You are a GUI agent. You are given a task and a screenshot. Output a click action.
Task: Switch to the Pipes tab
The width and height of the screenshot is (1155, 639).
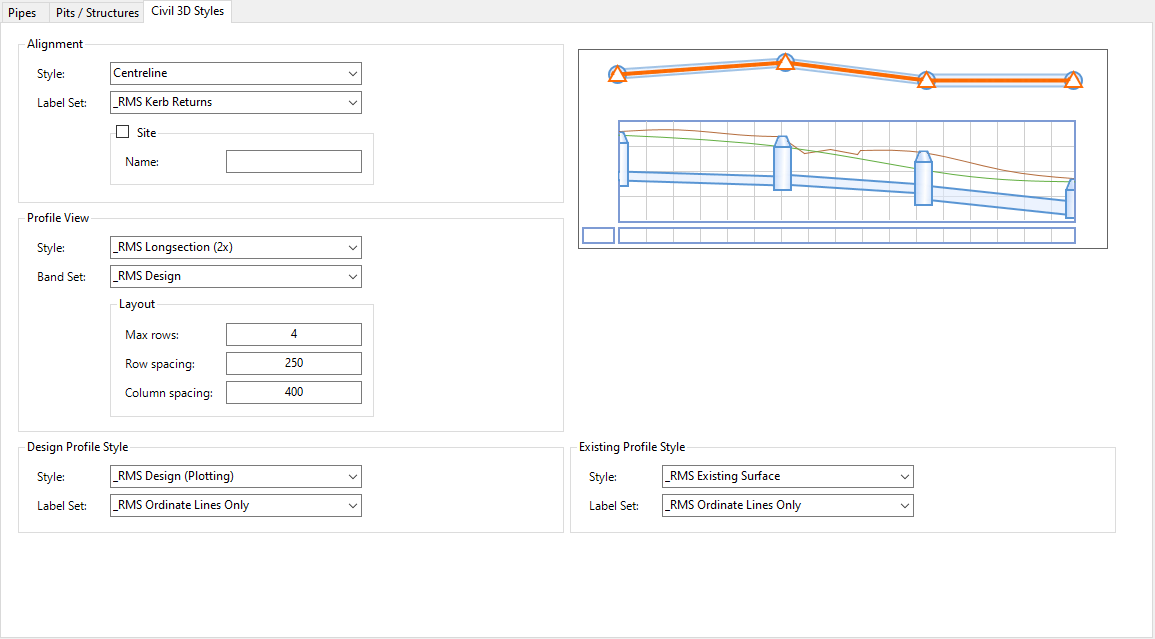coord(22,13)
